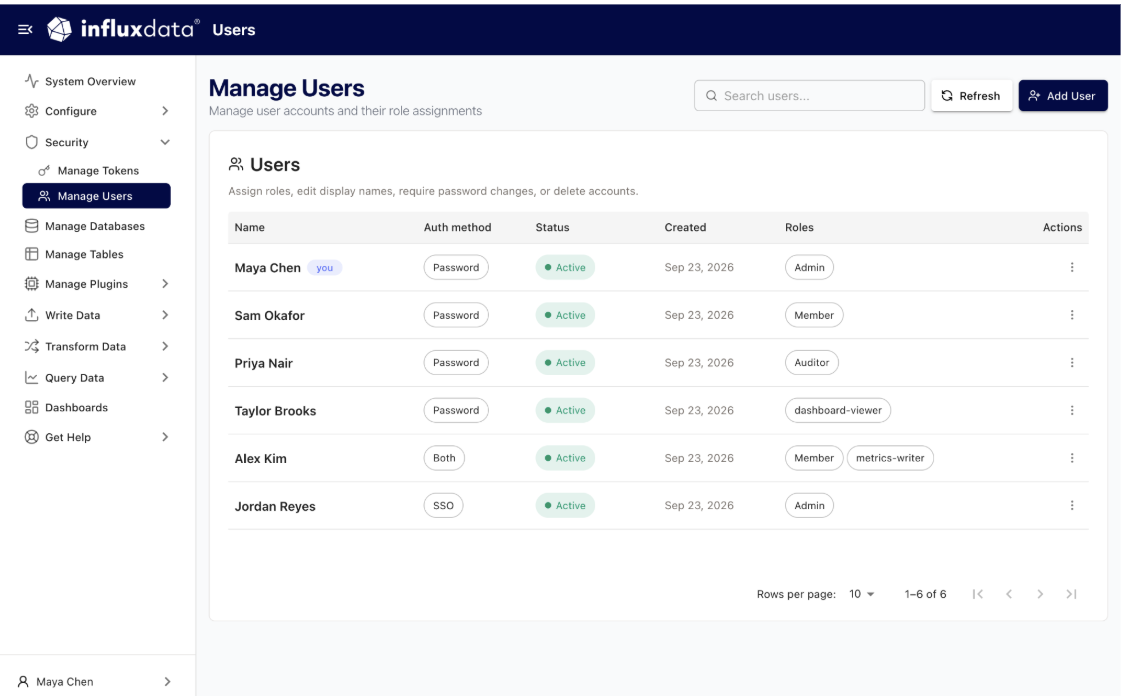Click the InfluxData logo
The height and width of the screenshot is (696, 1124).
pyautogui.click(x=123, y=29)
